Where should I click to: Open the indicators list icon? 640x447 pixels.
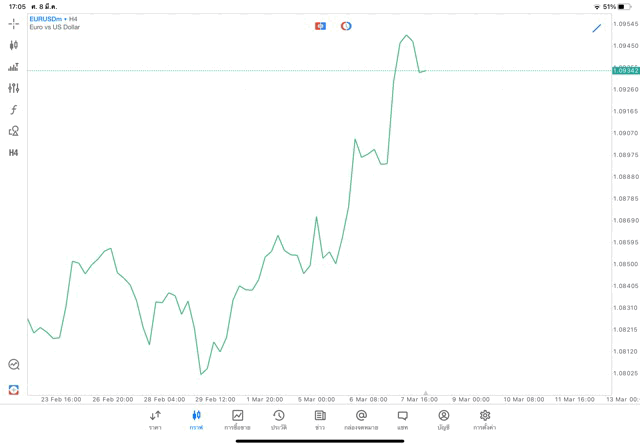[13, 67]
